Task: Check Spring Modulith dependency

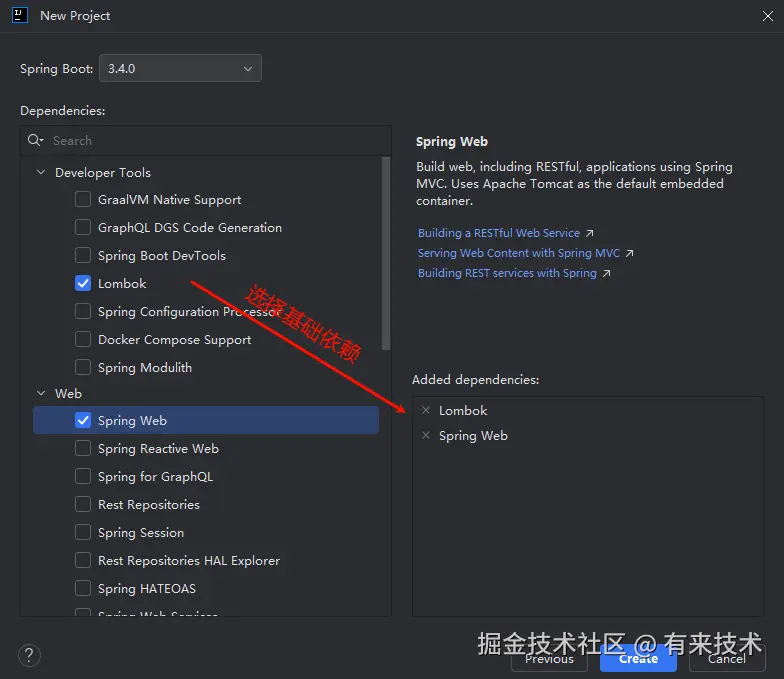Action: [83, 367]
